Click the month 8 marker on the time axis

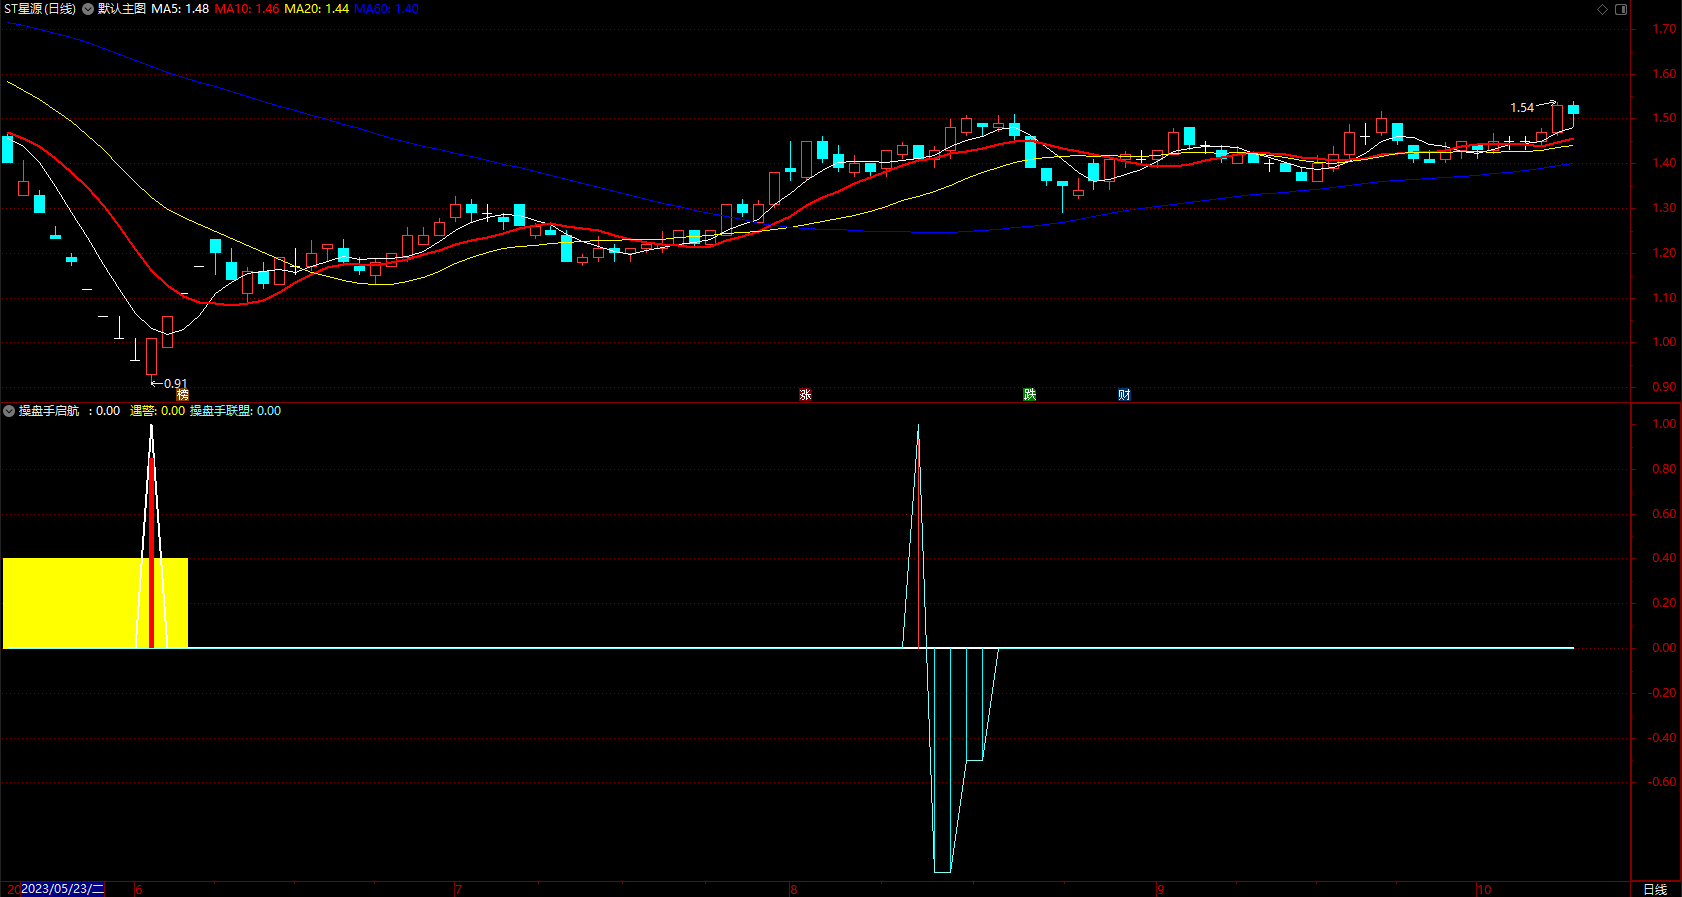coord(794,889)
